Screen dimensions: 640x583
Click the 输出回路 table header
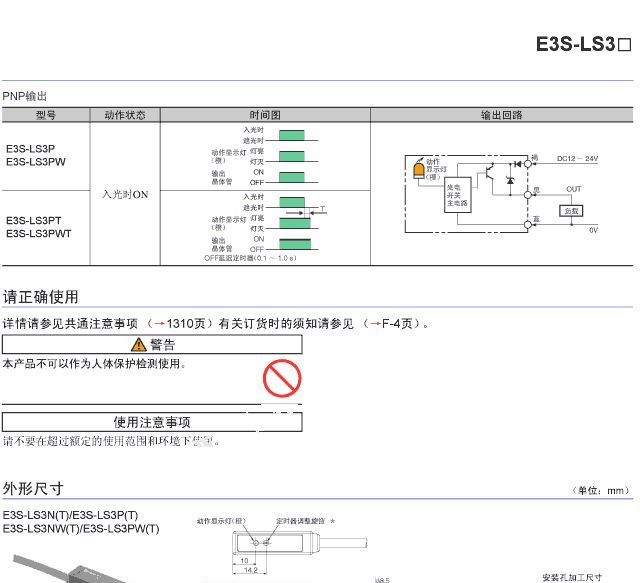click(502, 115)
